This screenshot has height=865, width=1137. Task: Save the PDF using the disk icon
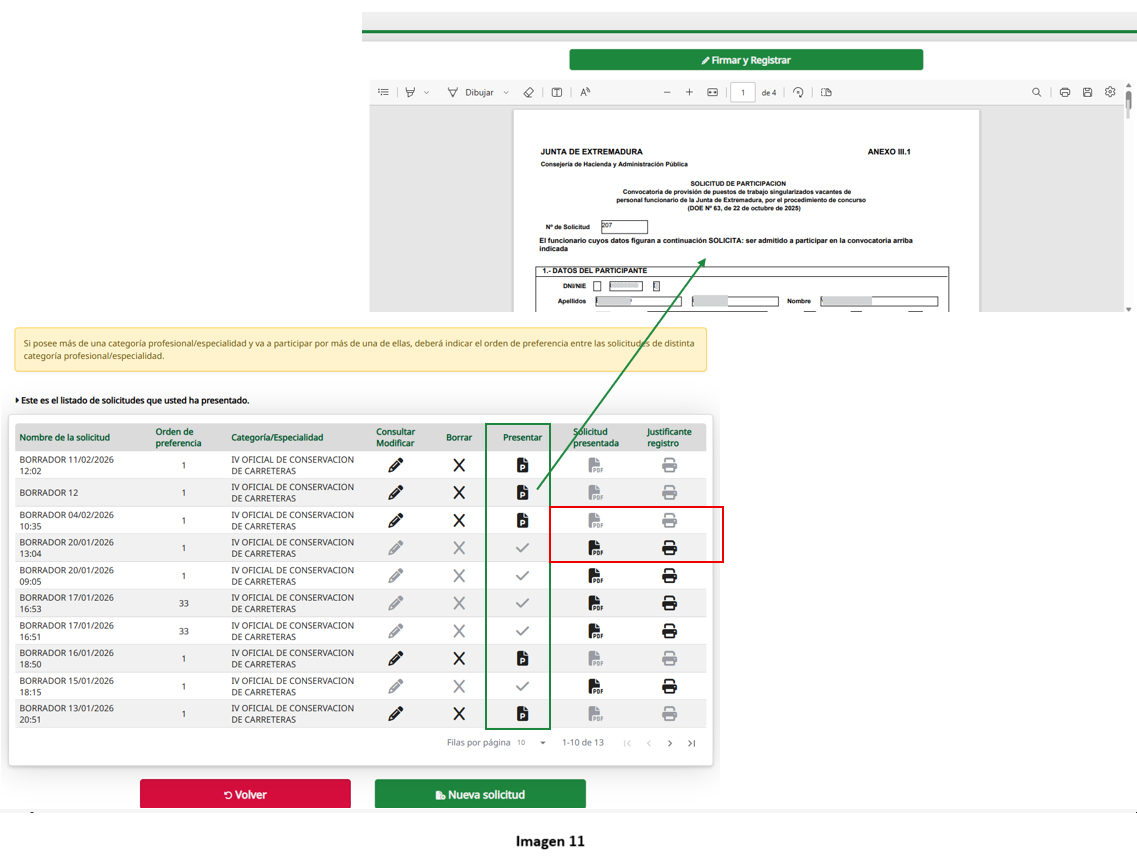1087,92
